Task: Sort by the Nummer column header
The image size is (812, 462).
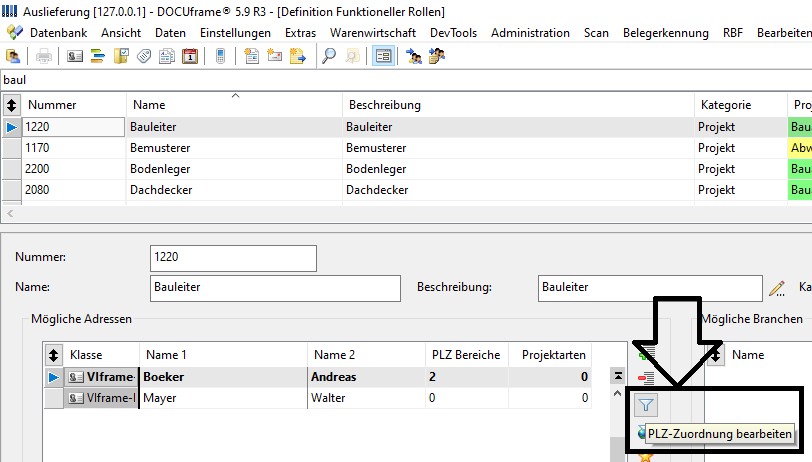Action: tap(74, 105)
